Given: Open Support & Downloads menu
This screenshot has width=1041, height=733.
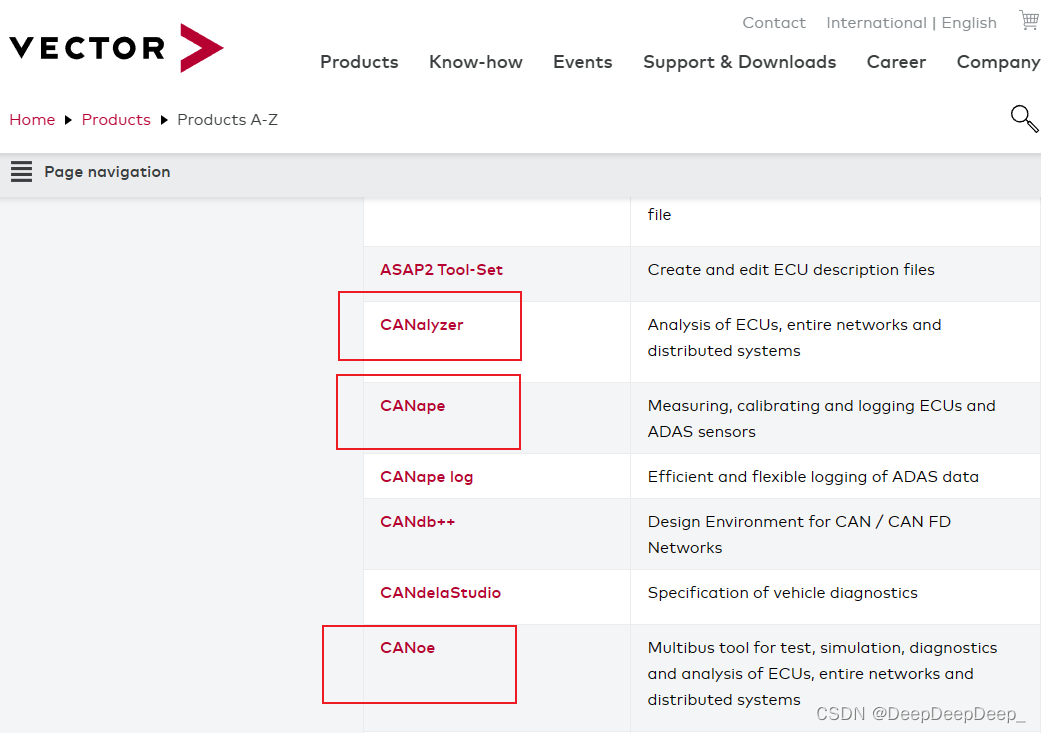Looking at the screenshot, I should pos(740,62).
